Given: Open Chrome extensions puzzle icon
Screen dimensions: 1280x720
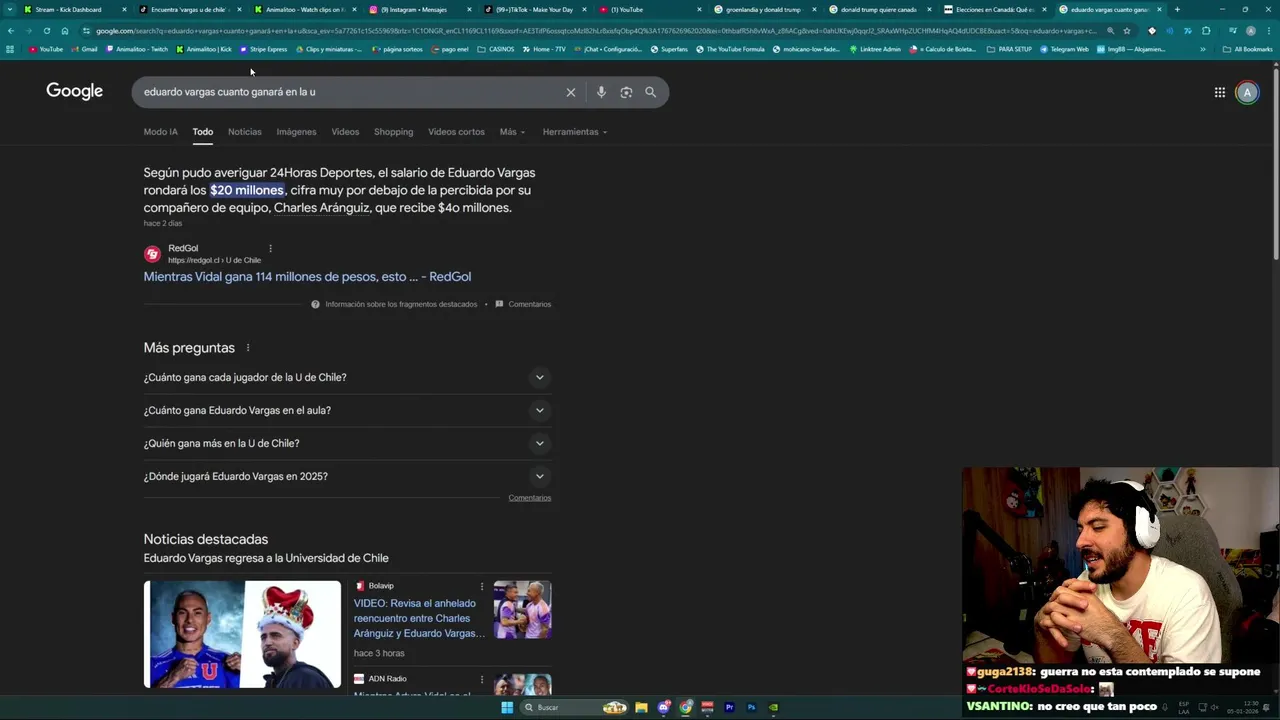Looking at the screenshot, I should [1206, 31].
